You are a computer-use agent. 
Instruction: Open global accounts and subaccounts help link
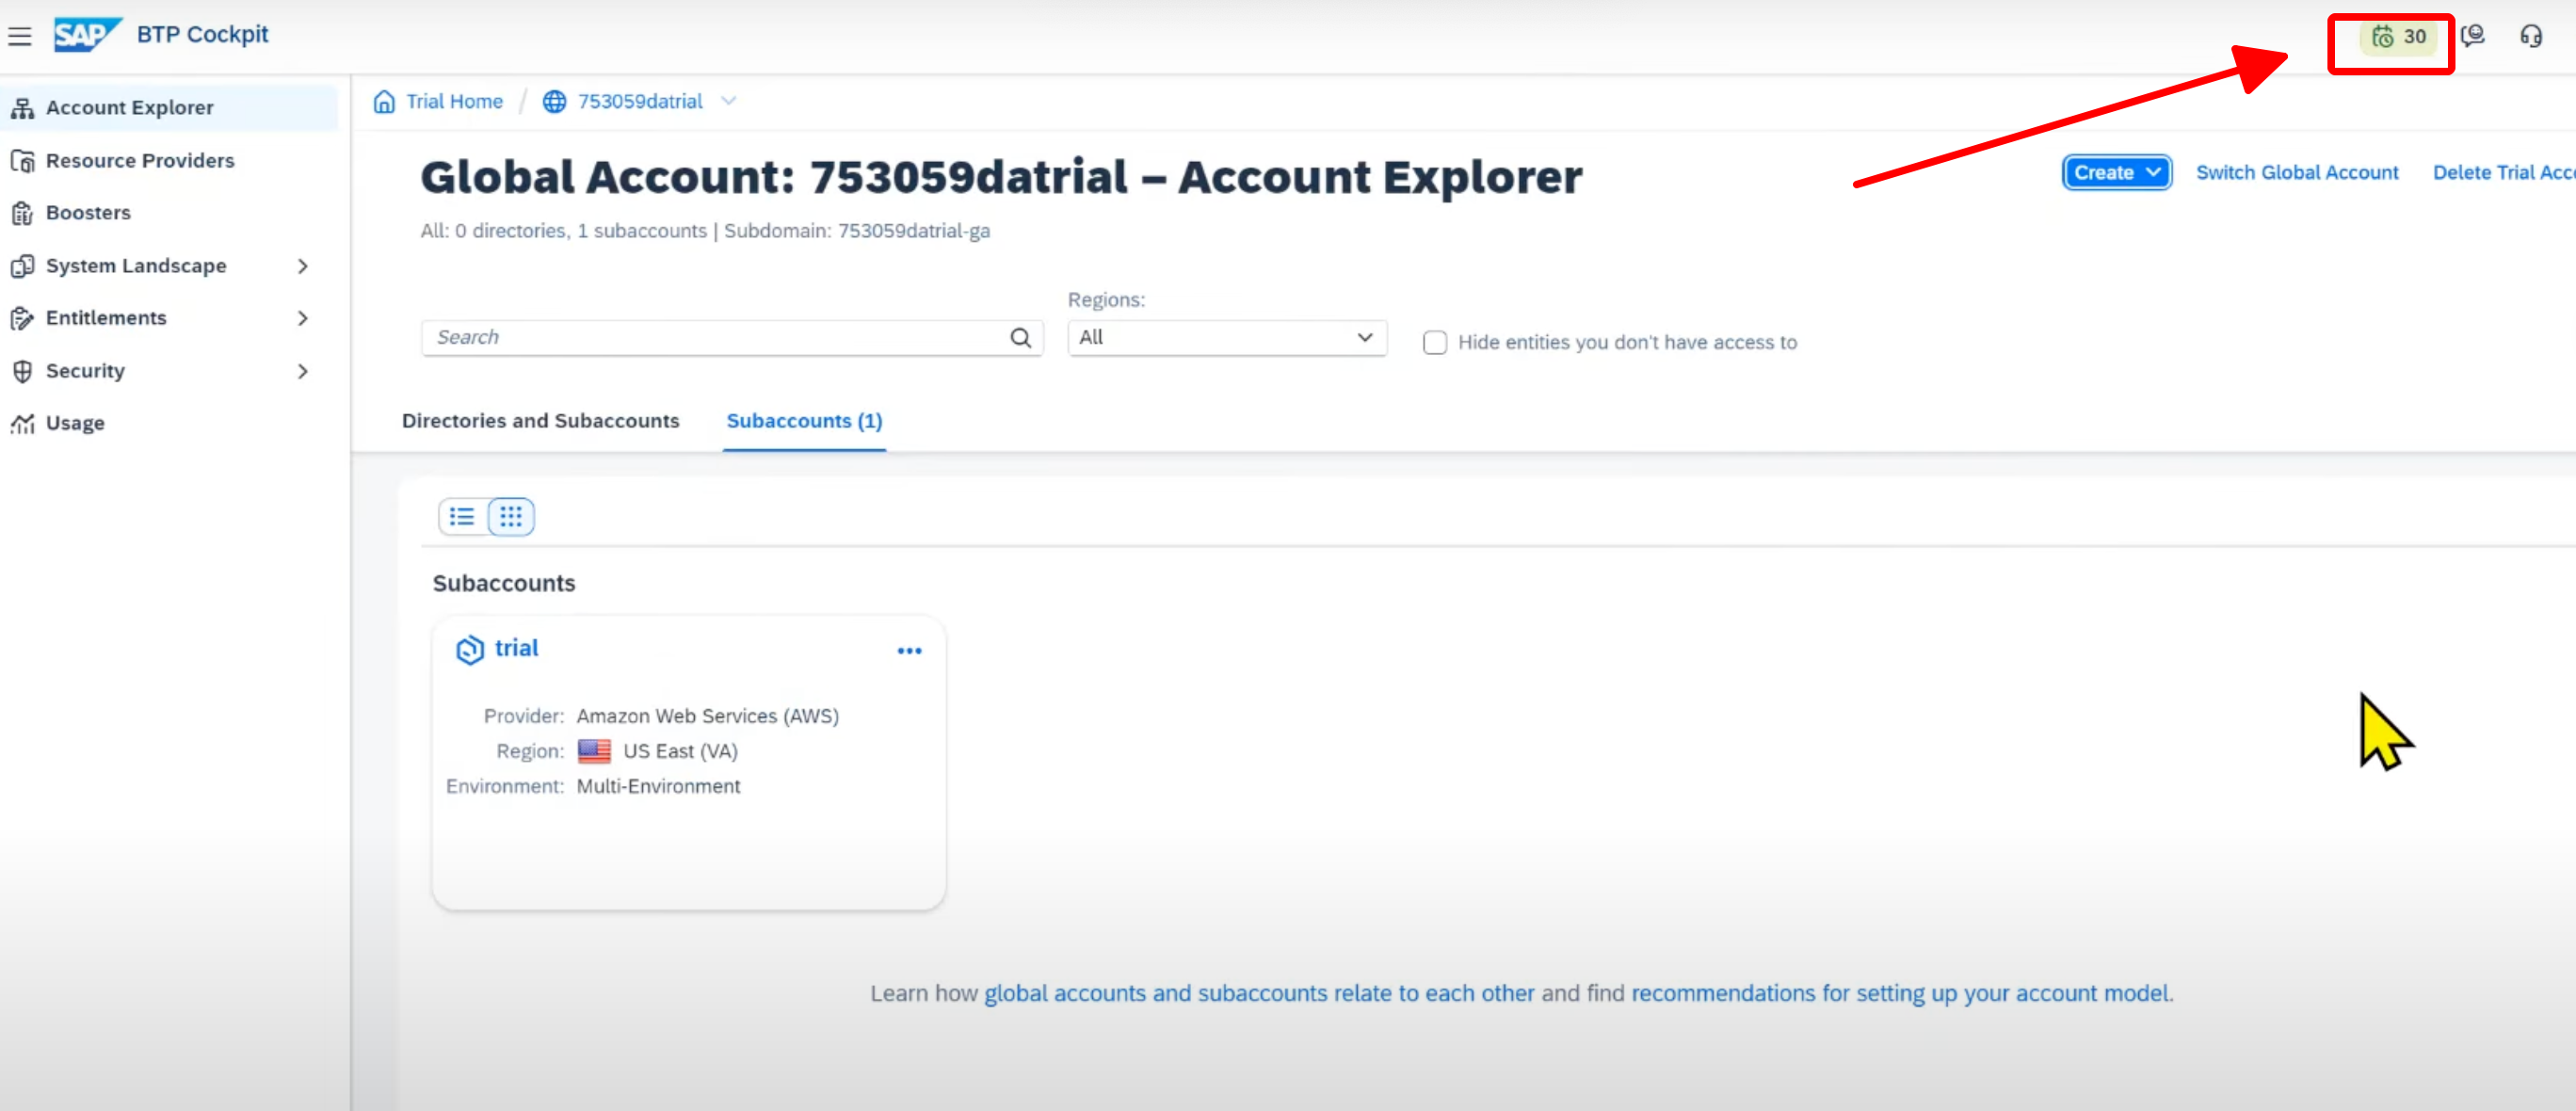pos(1259,993)
